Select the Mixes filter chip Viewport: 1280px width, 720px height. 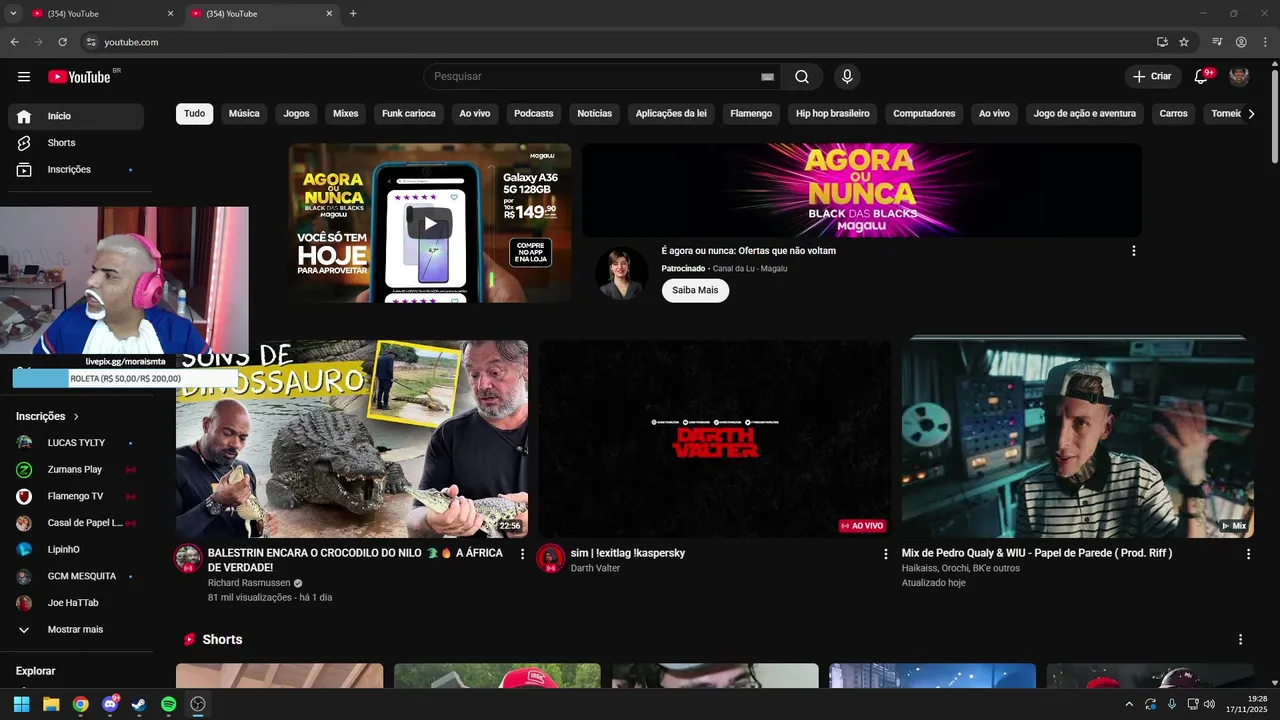coord(345,114)
